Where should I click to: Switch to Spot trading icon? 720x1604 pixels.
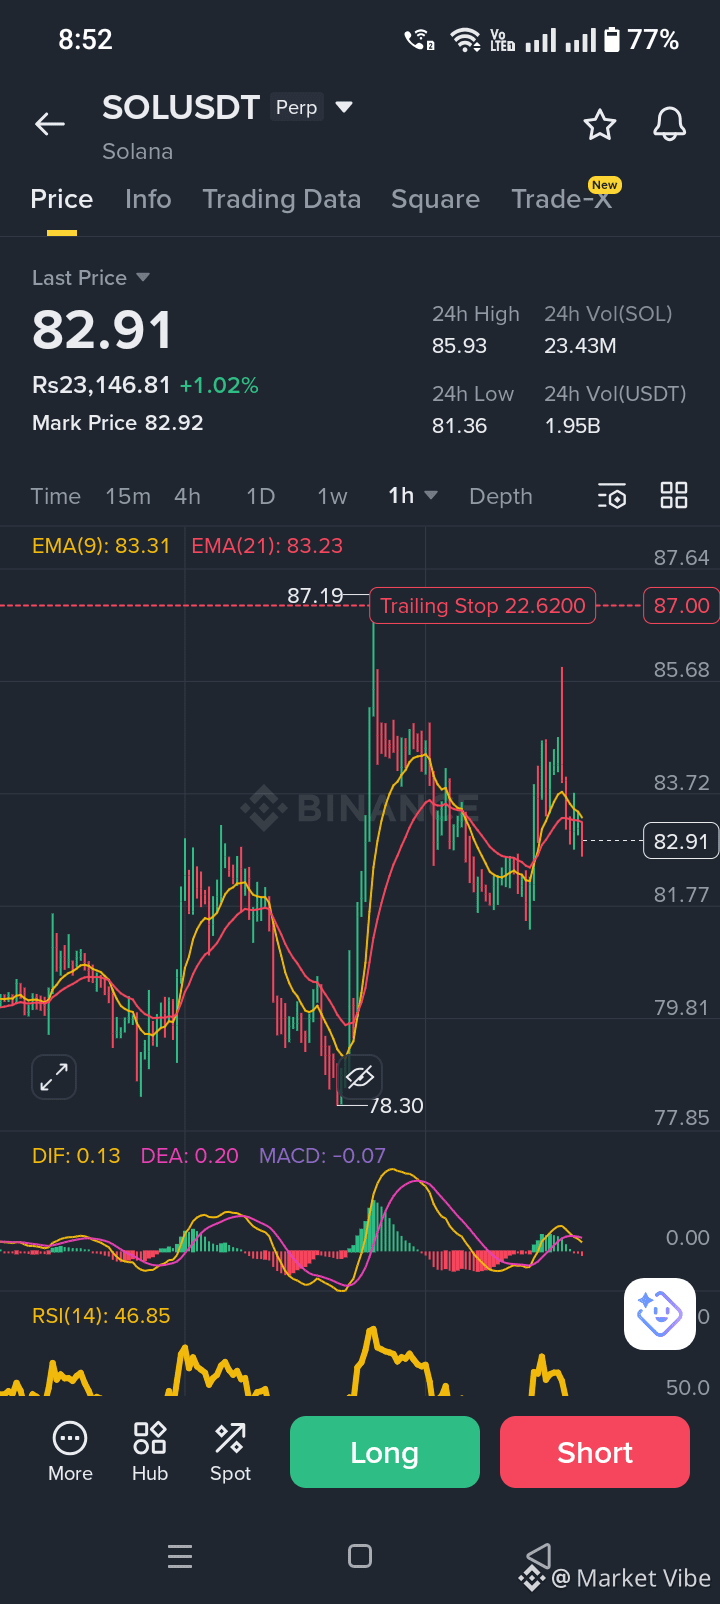click(x=230, y=1452)
